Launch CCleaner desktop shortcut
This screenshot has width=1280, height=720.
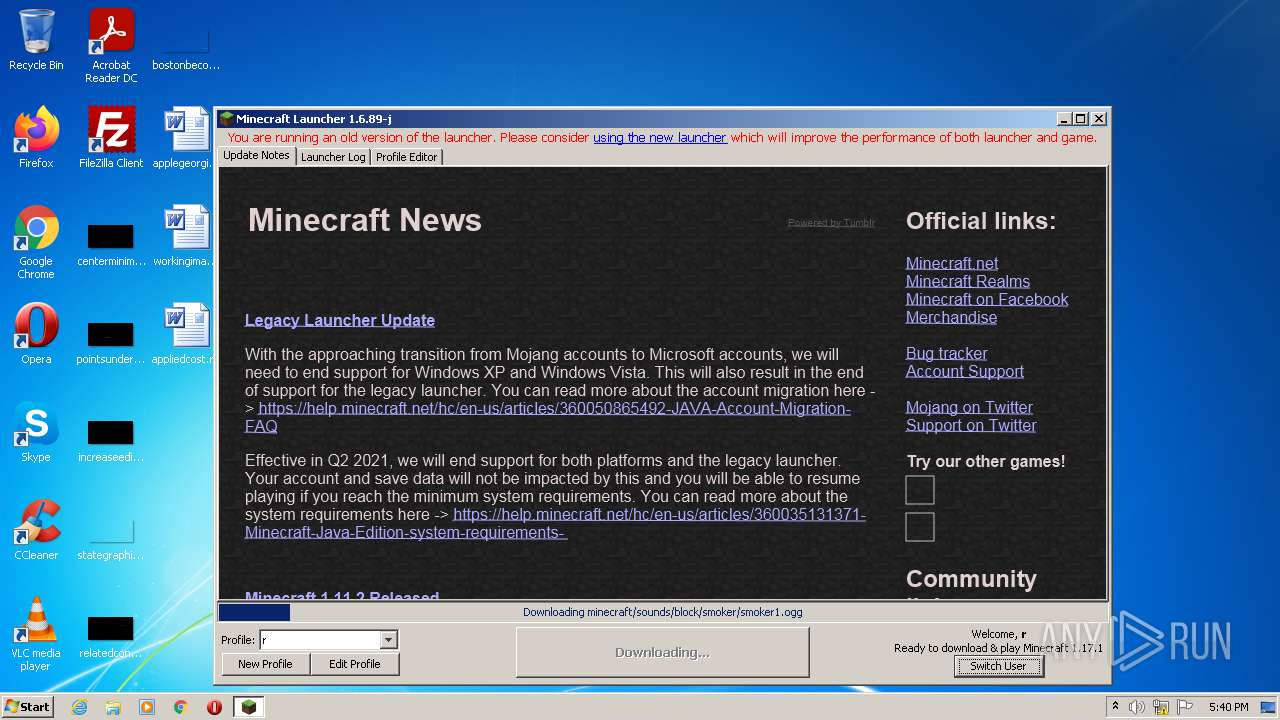[36, 530]
